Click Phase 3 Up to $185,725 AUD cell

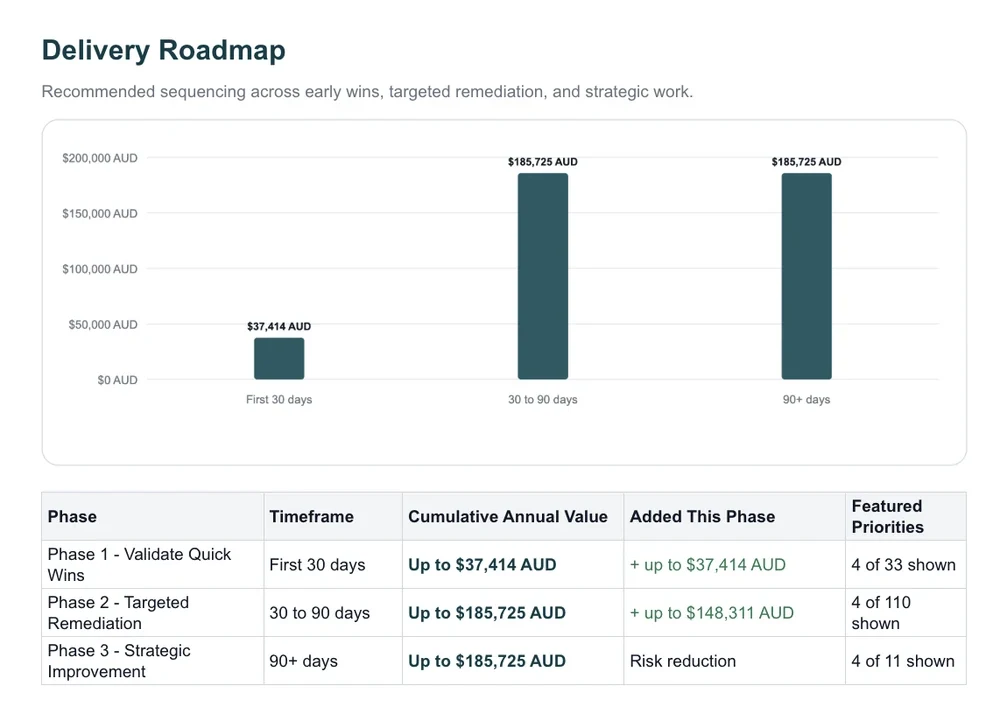[513, 661]
